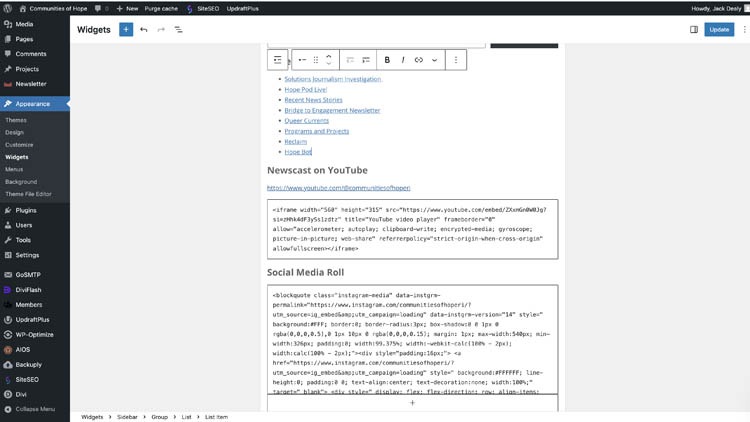Go to Themes submenu
The height and width of the screenshot is (422, 750).
(x=16, y=120)
